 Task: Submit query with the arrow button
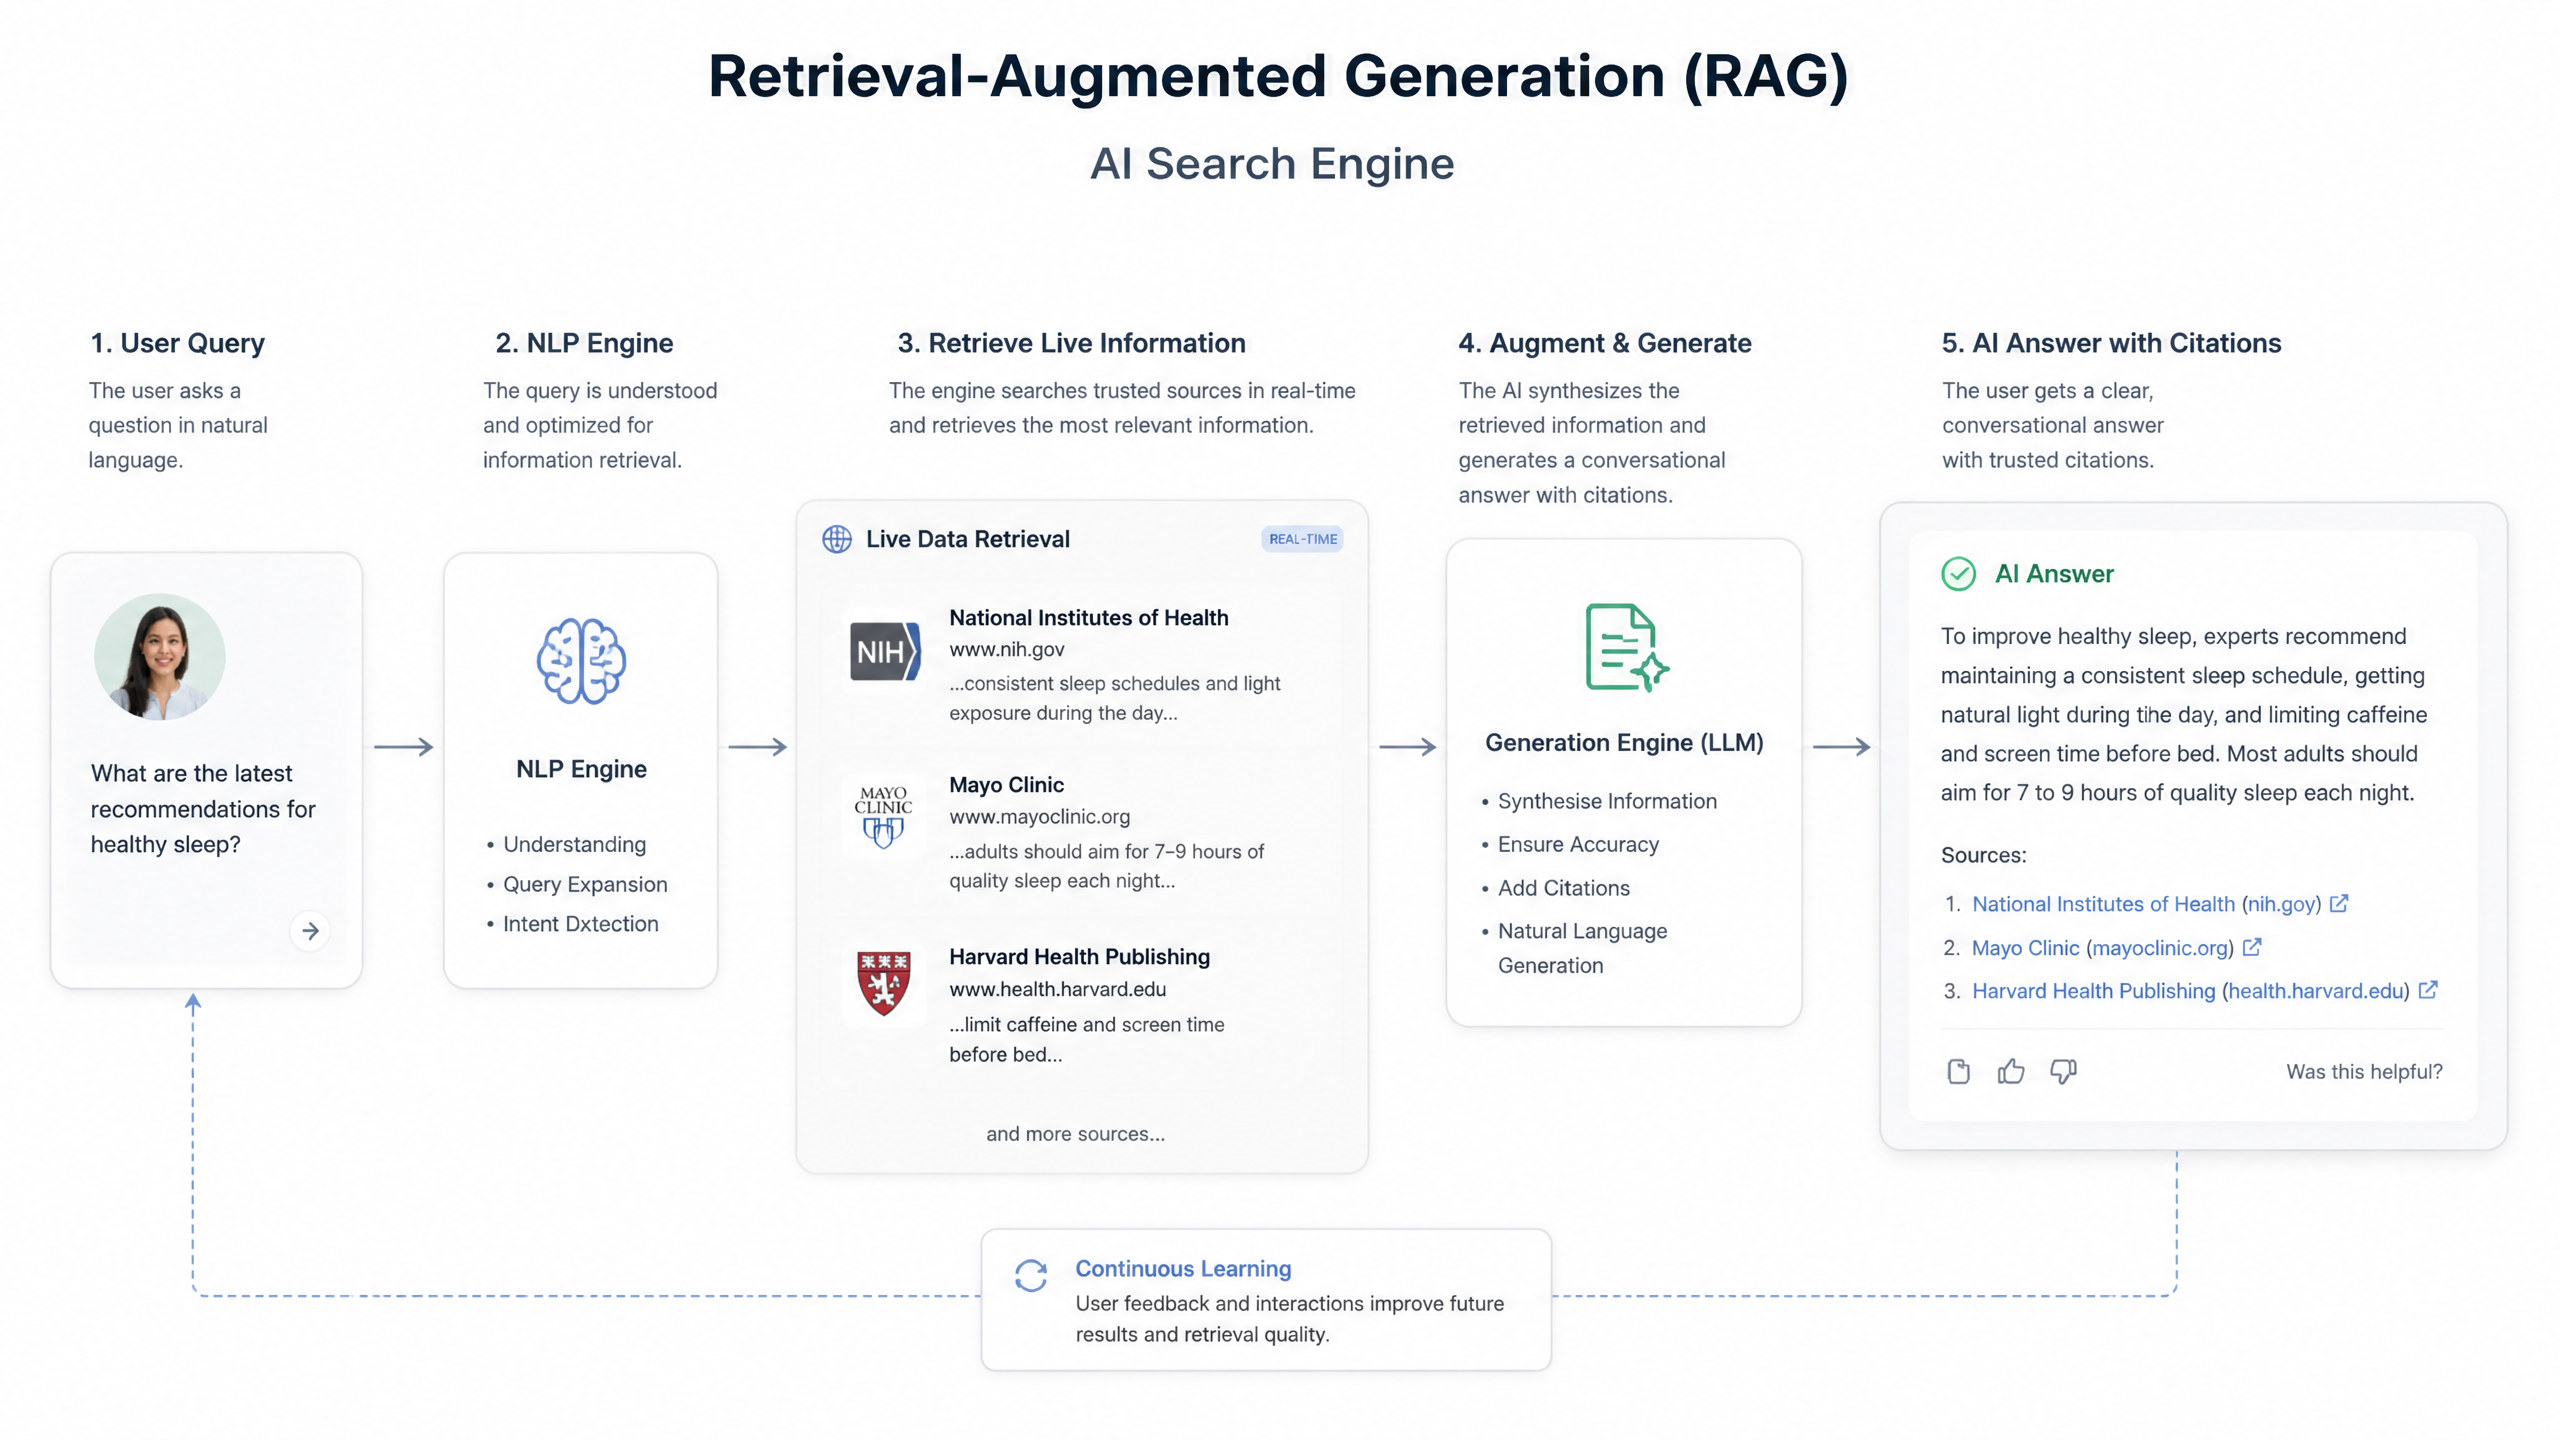point(310,931)
